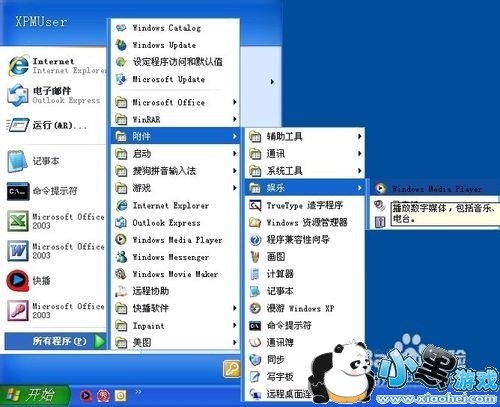Open 记事本 in the accessories submenu

point(305,291)
